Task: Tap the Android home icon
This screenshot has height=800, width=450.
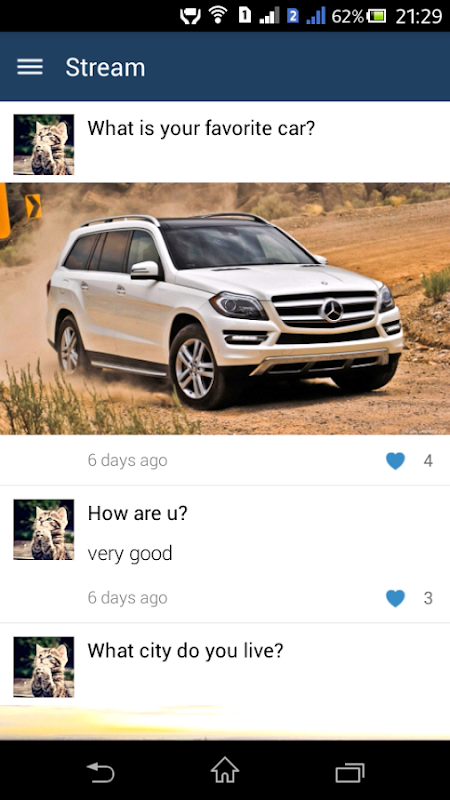Action: tap(225, 770)
